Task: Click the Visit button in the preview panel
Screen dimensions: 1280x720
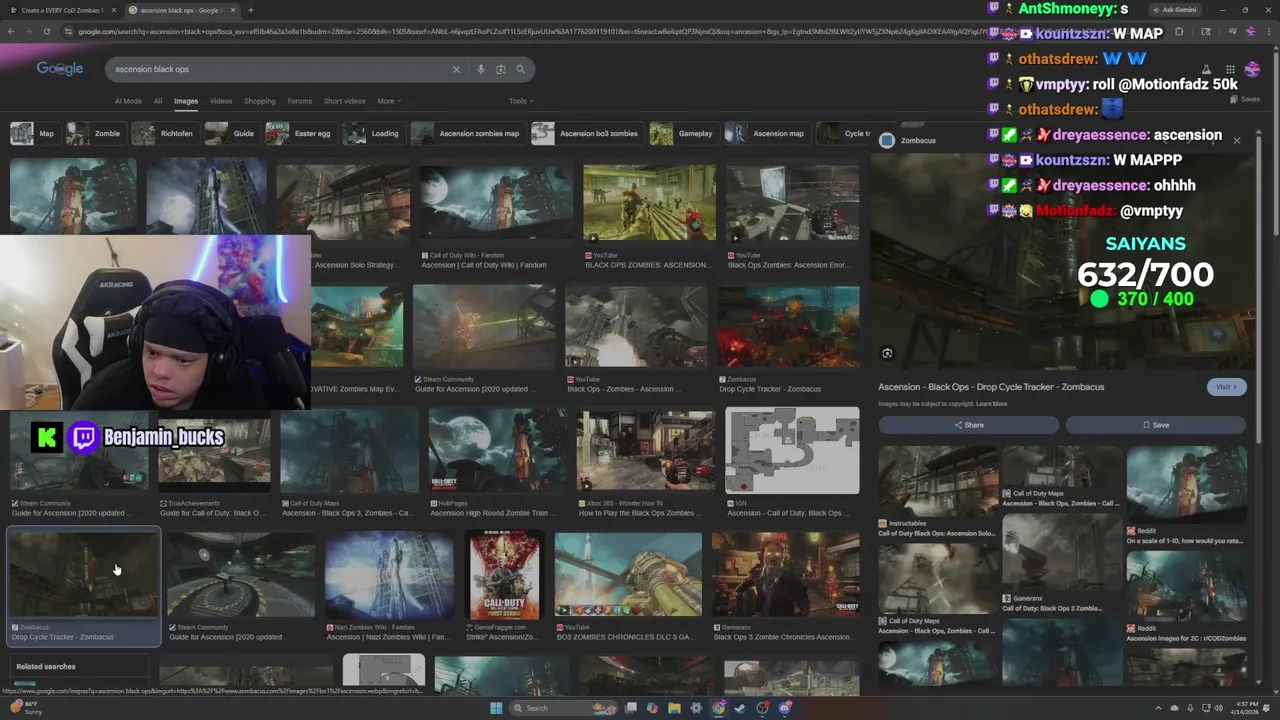Action: [x=1225, y=387]
